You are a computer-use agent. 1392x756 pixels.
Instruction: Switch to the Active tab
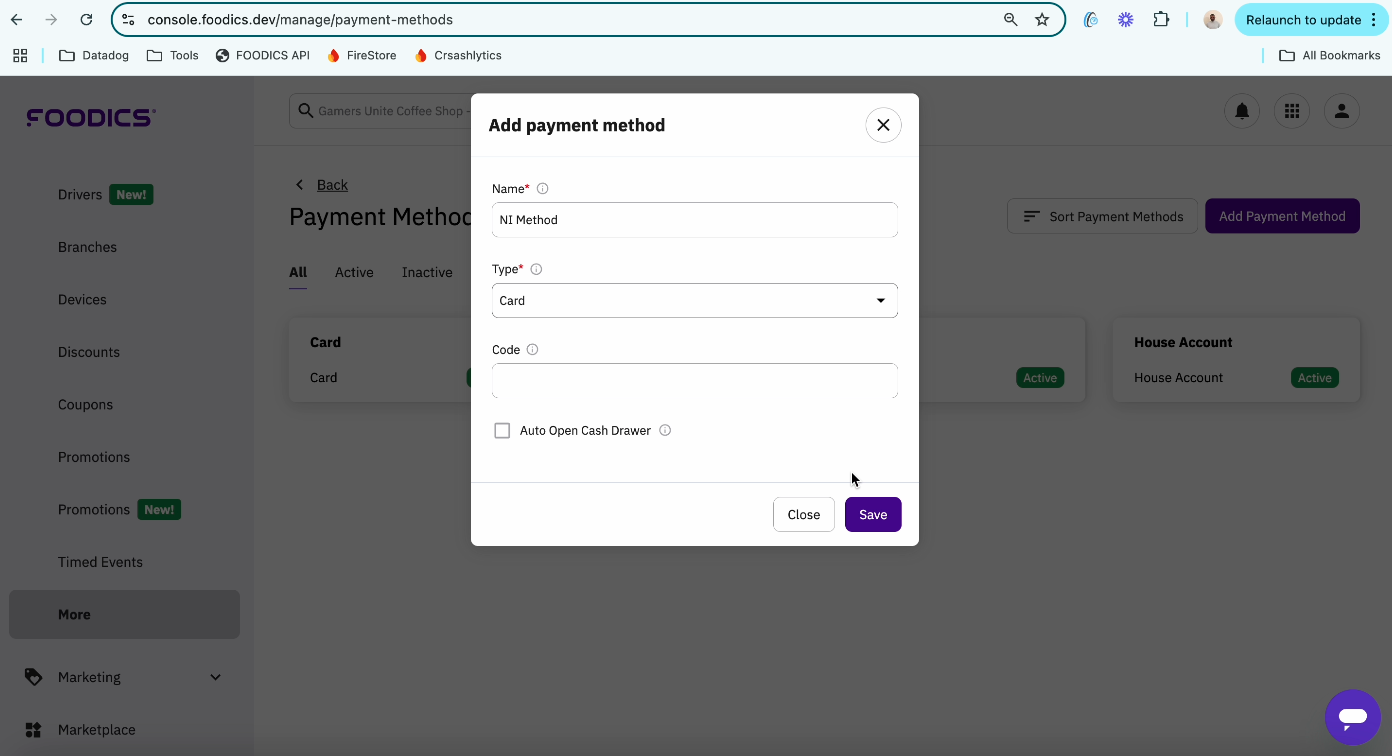click(x=354, y=272)
